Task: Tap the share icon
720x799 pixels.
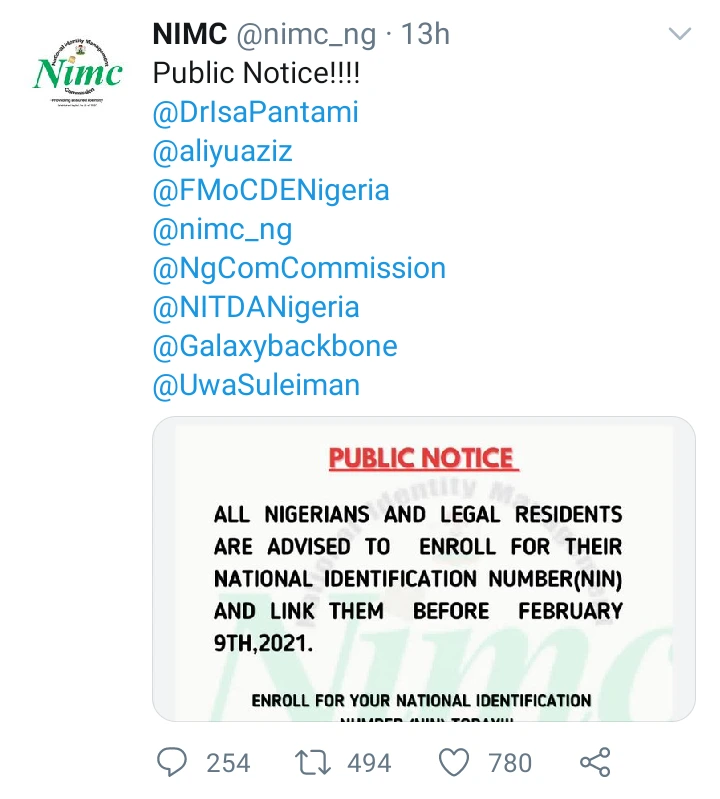Action: 595,764
